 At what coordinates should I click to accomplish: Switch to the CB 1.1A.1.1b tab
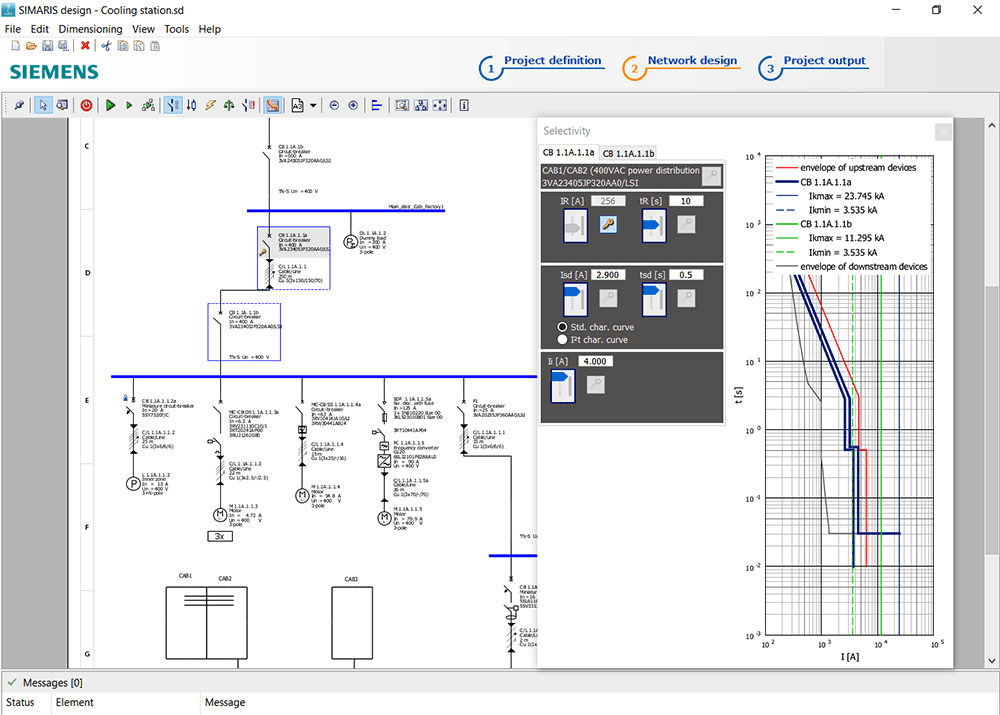click(x=628, y=153)
